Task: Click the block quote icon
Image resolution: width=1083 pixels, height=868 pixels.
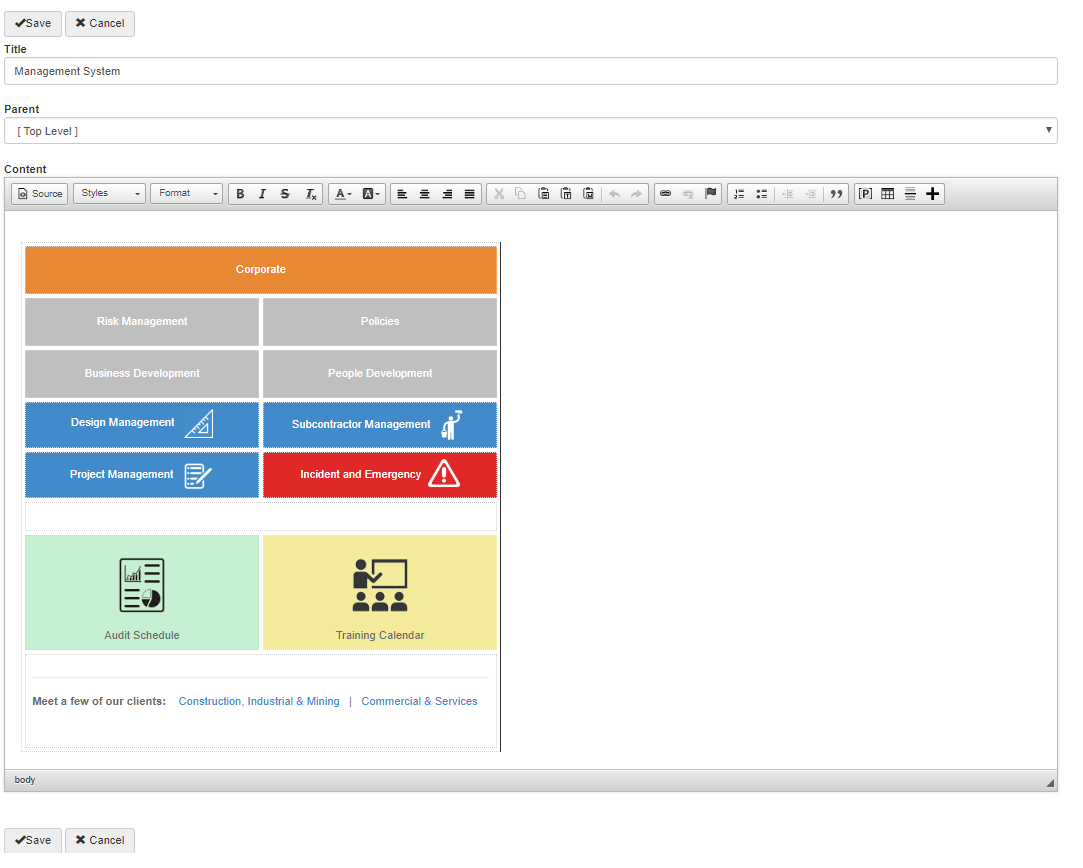Action: 837,194
